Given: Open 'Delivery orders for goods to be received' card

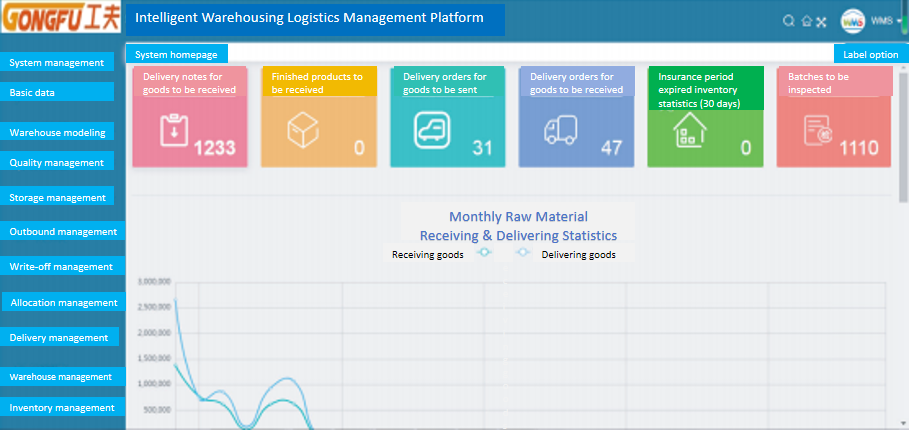Looking at the screenshot, I should tap(576, 117).
